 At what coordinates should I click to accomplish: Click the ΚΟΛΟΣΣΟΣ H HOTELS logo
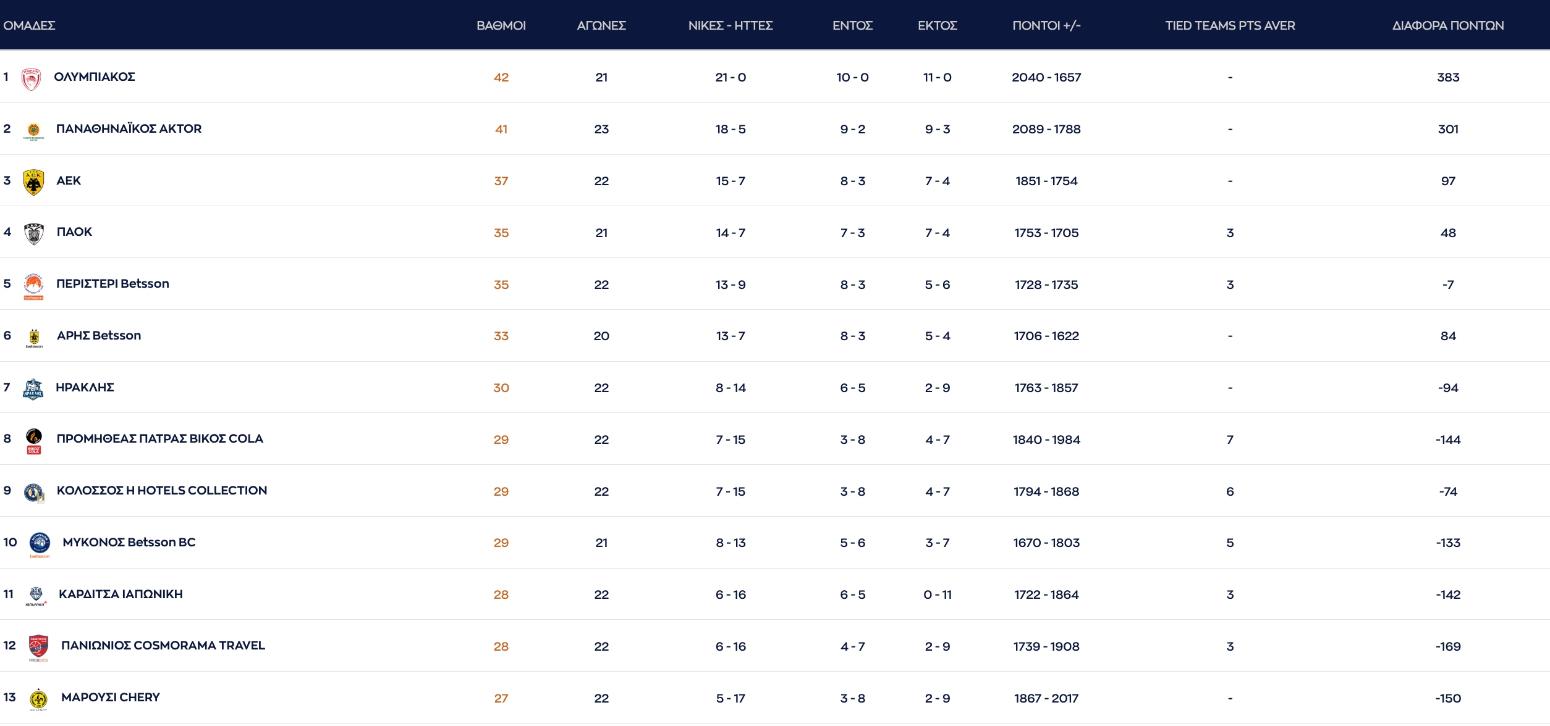click(x=33, y=492)
